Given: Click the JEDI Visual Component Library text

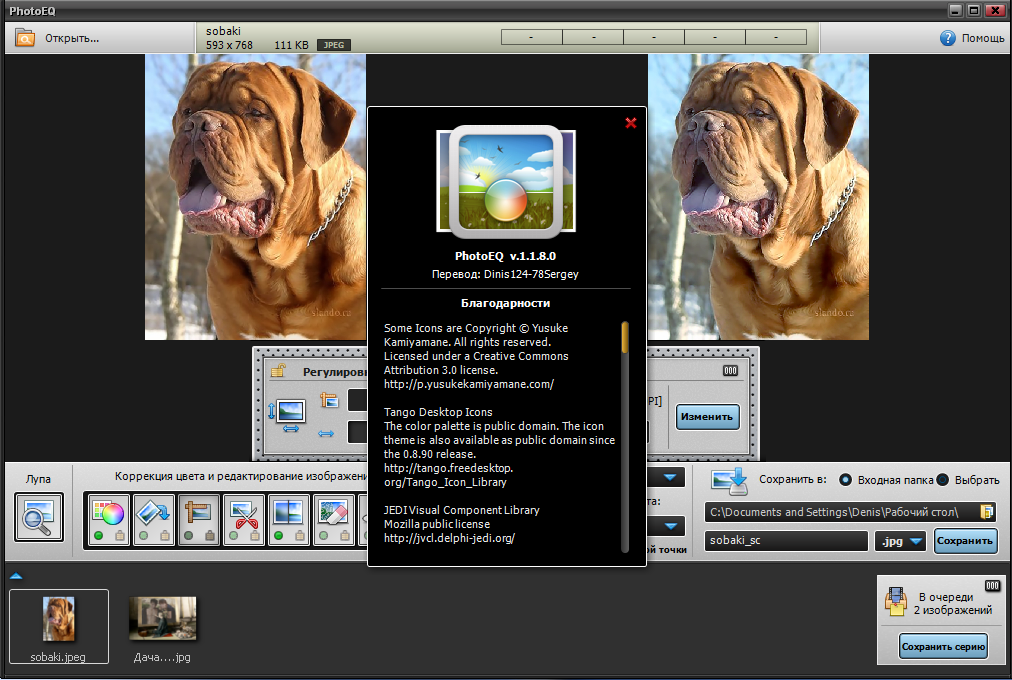Looking at the screenshot, I should coord(461,510).
